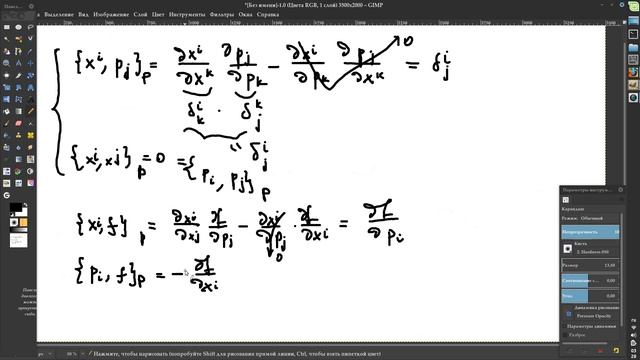
Task: Click the Угол angle slider
Action: tap(590, 296)
